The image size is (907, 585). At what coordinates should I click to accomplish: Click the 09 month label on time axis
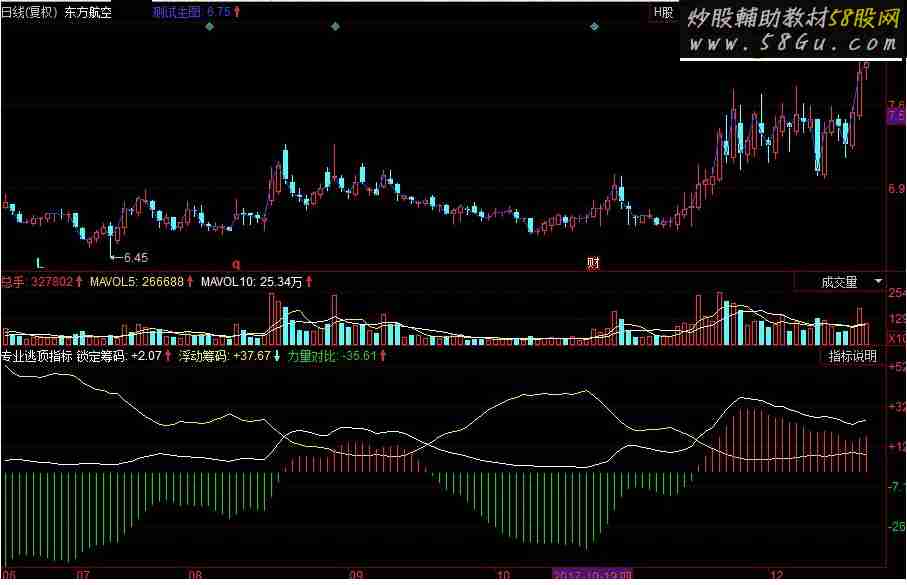coord(356,575)
